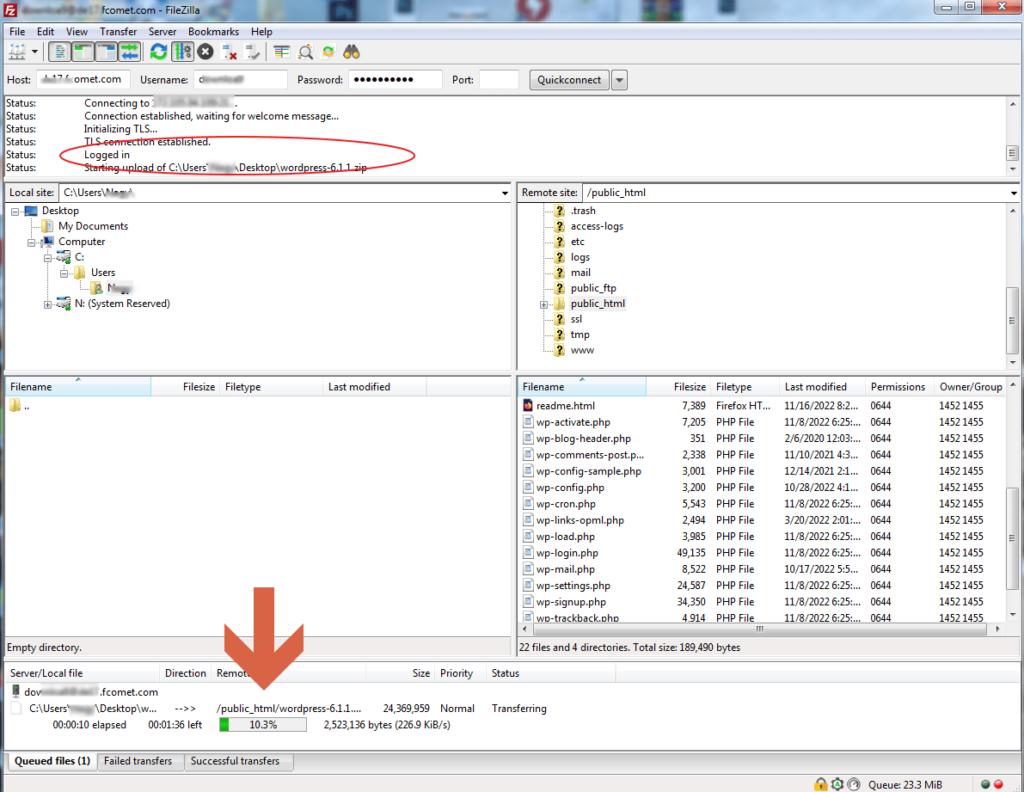Enable synchronized browsing
Viewport: 1024px width, 792px height.
tap(328, 52)
